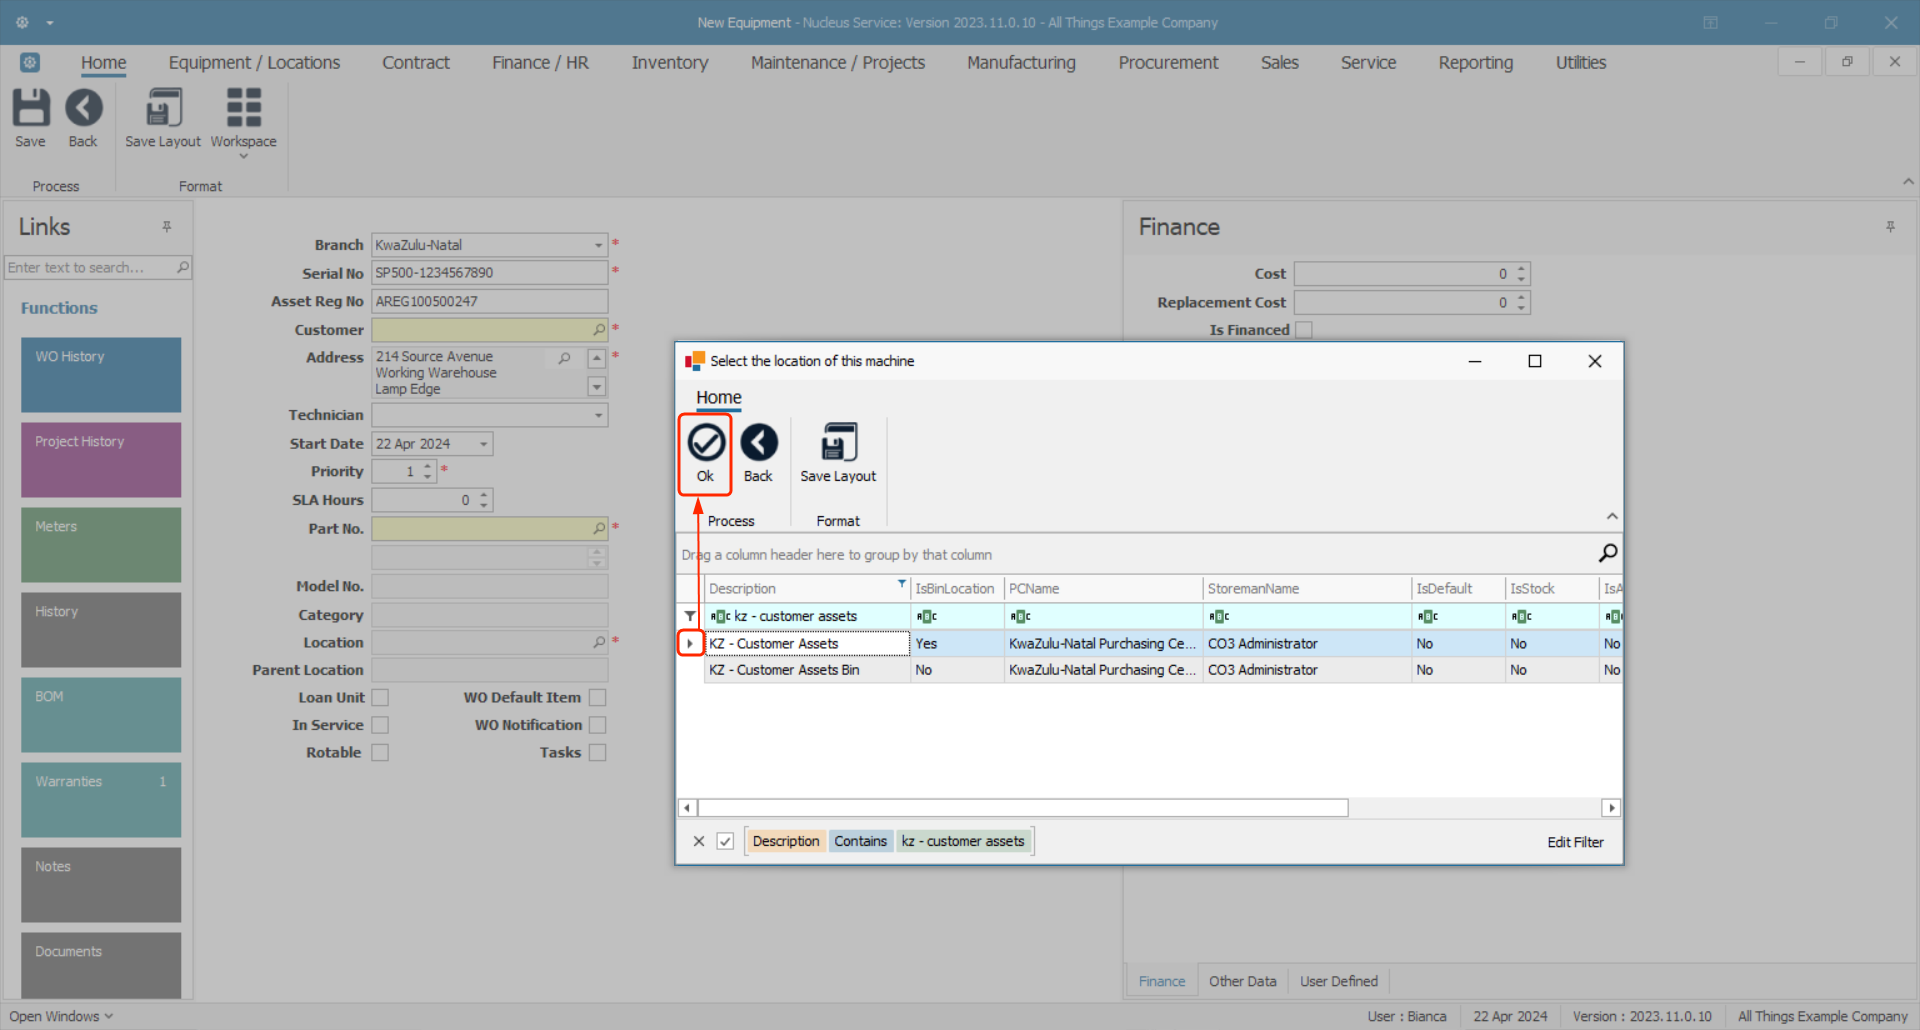Open the Warranties function tile
The image size is (1920, 1030).
[101, 800]
